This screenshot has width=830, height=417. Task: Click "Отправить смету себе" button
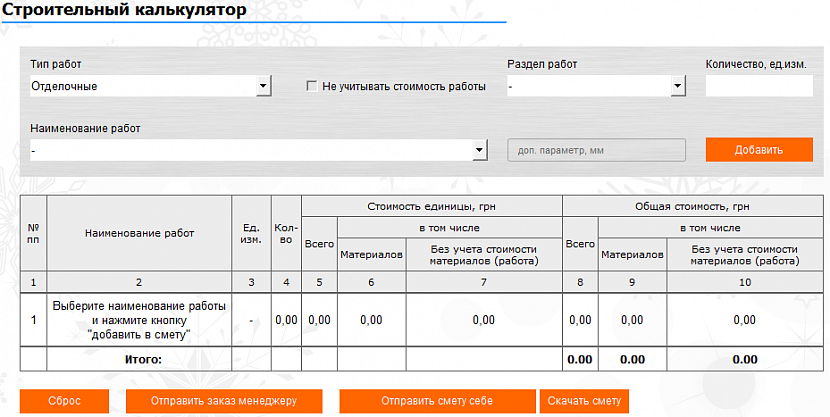click(x=437, y=401)
